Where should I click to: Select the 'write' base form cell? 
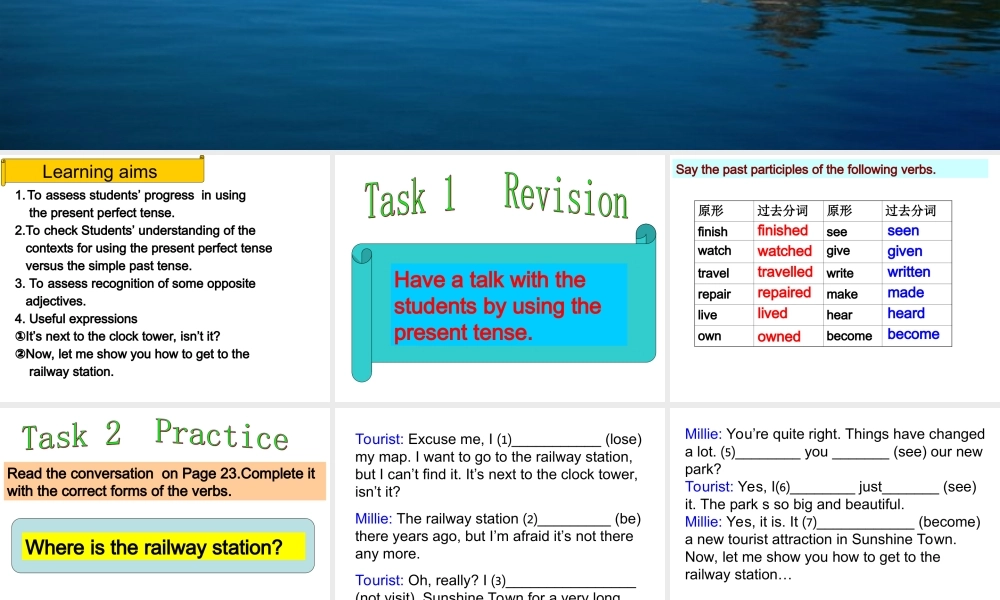(x=852, y=272)
